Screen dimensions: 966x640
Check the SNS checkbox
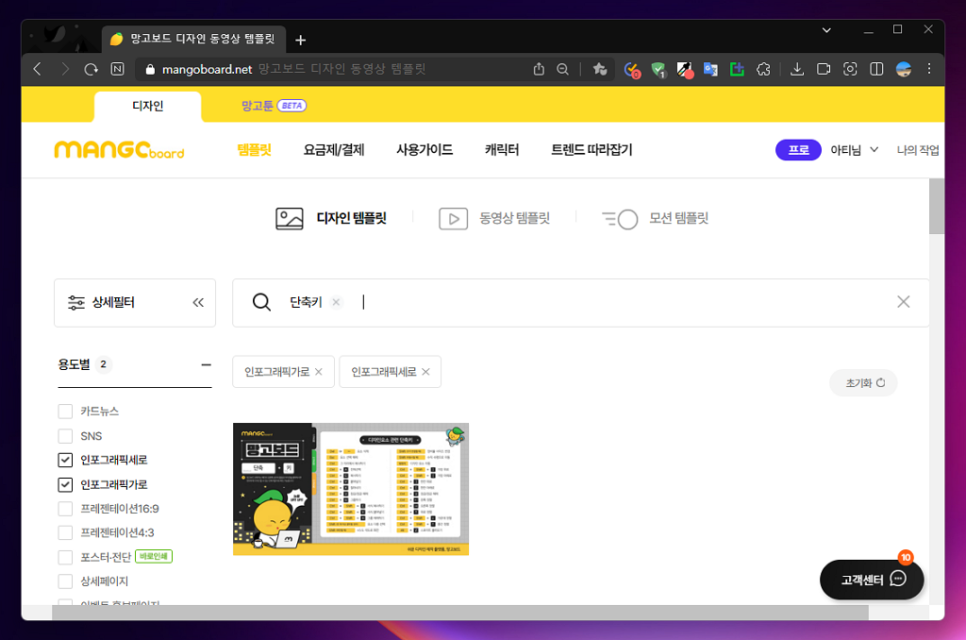(65, 436)
